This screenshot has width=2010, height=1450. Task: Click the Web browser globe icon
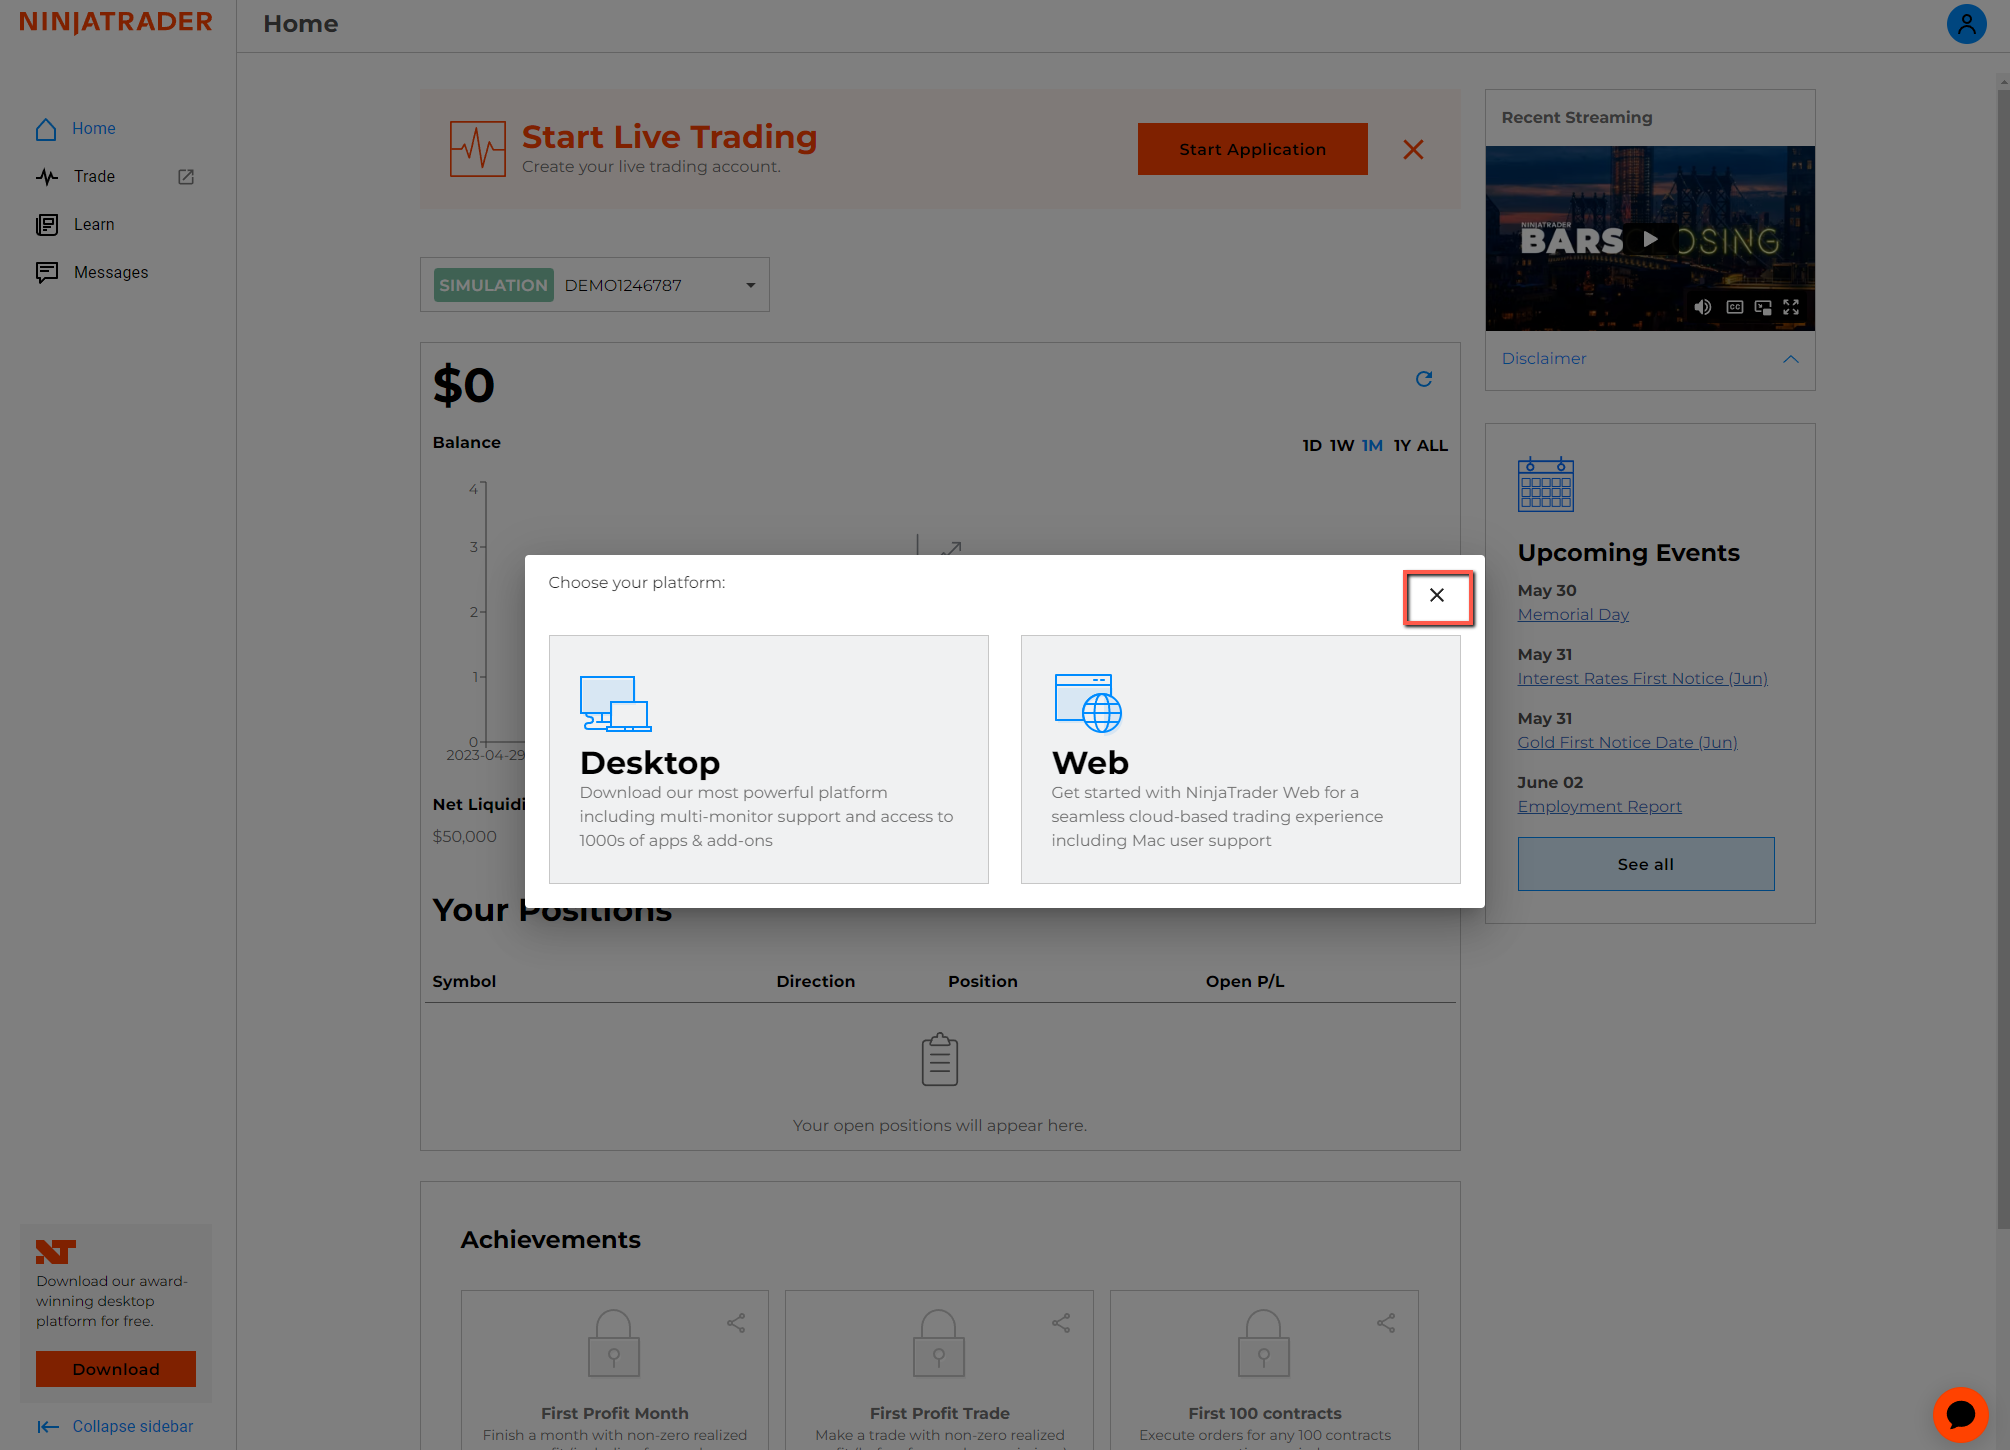coord(1088,703)
